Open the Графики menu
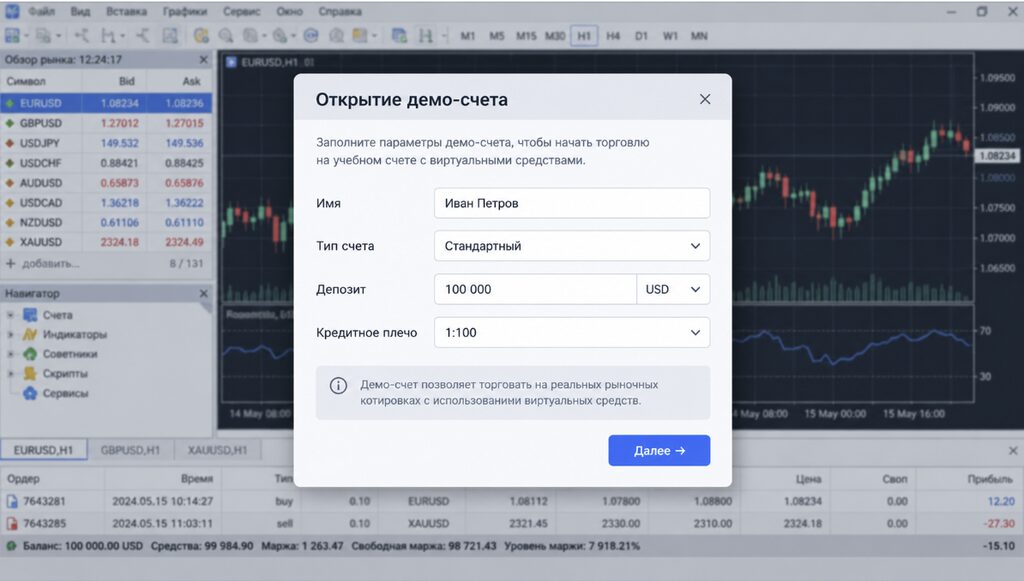 tap(185, 12)
